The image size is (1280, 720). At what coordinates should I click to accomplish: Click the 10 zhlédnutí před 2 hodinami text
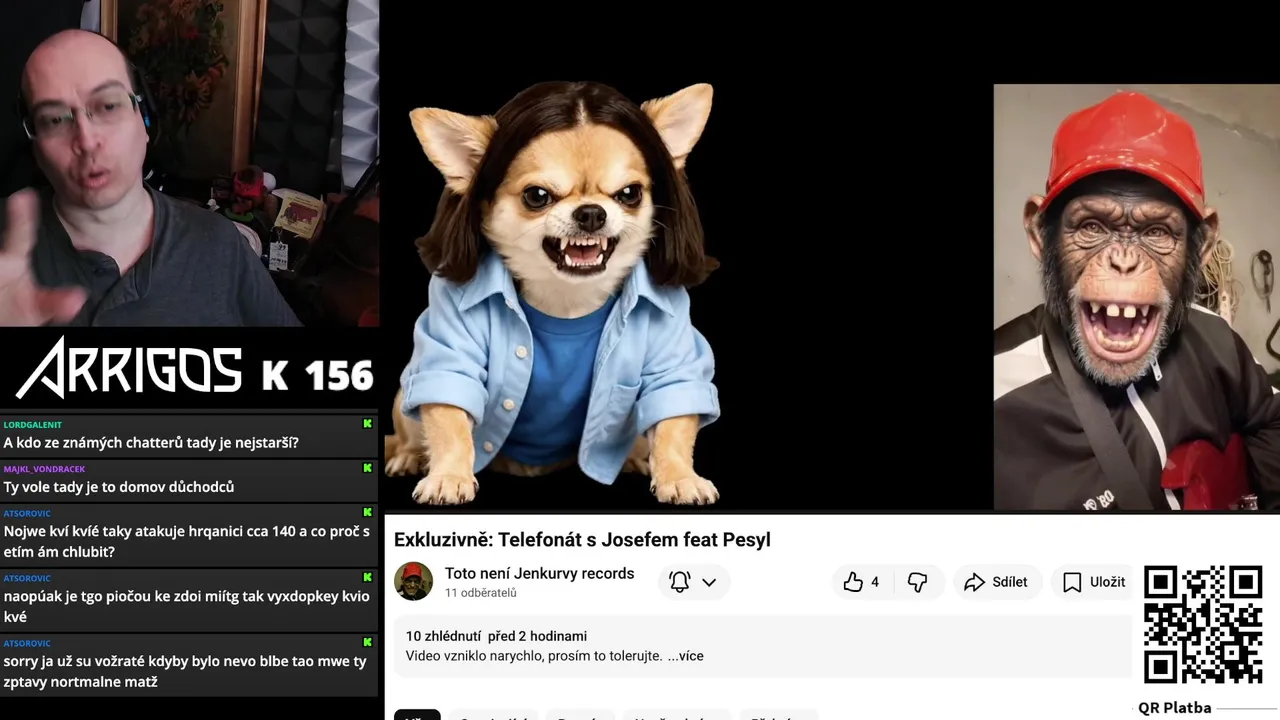(496, 636)
